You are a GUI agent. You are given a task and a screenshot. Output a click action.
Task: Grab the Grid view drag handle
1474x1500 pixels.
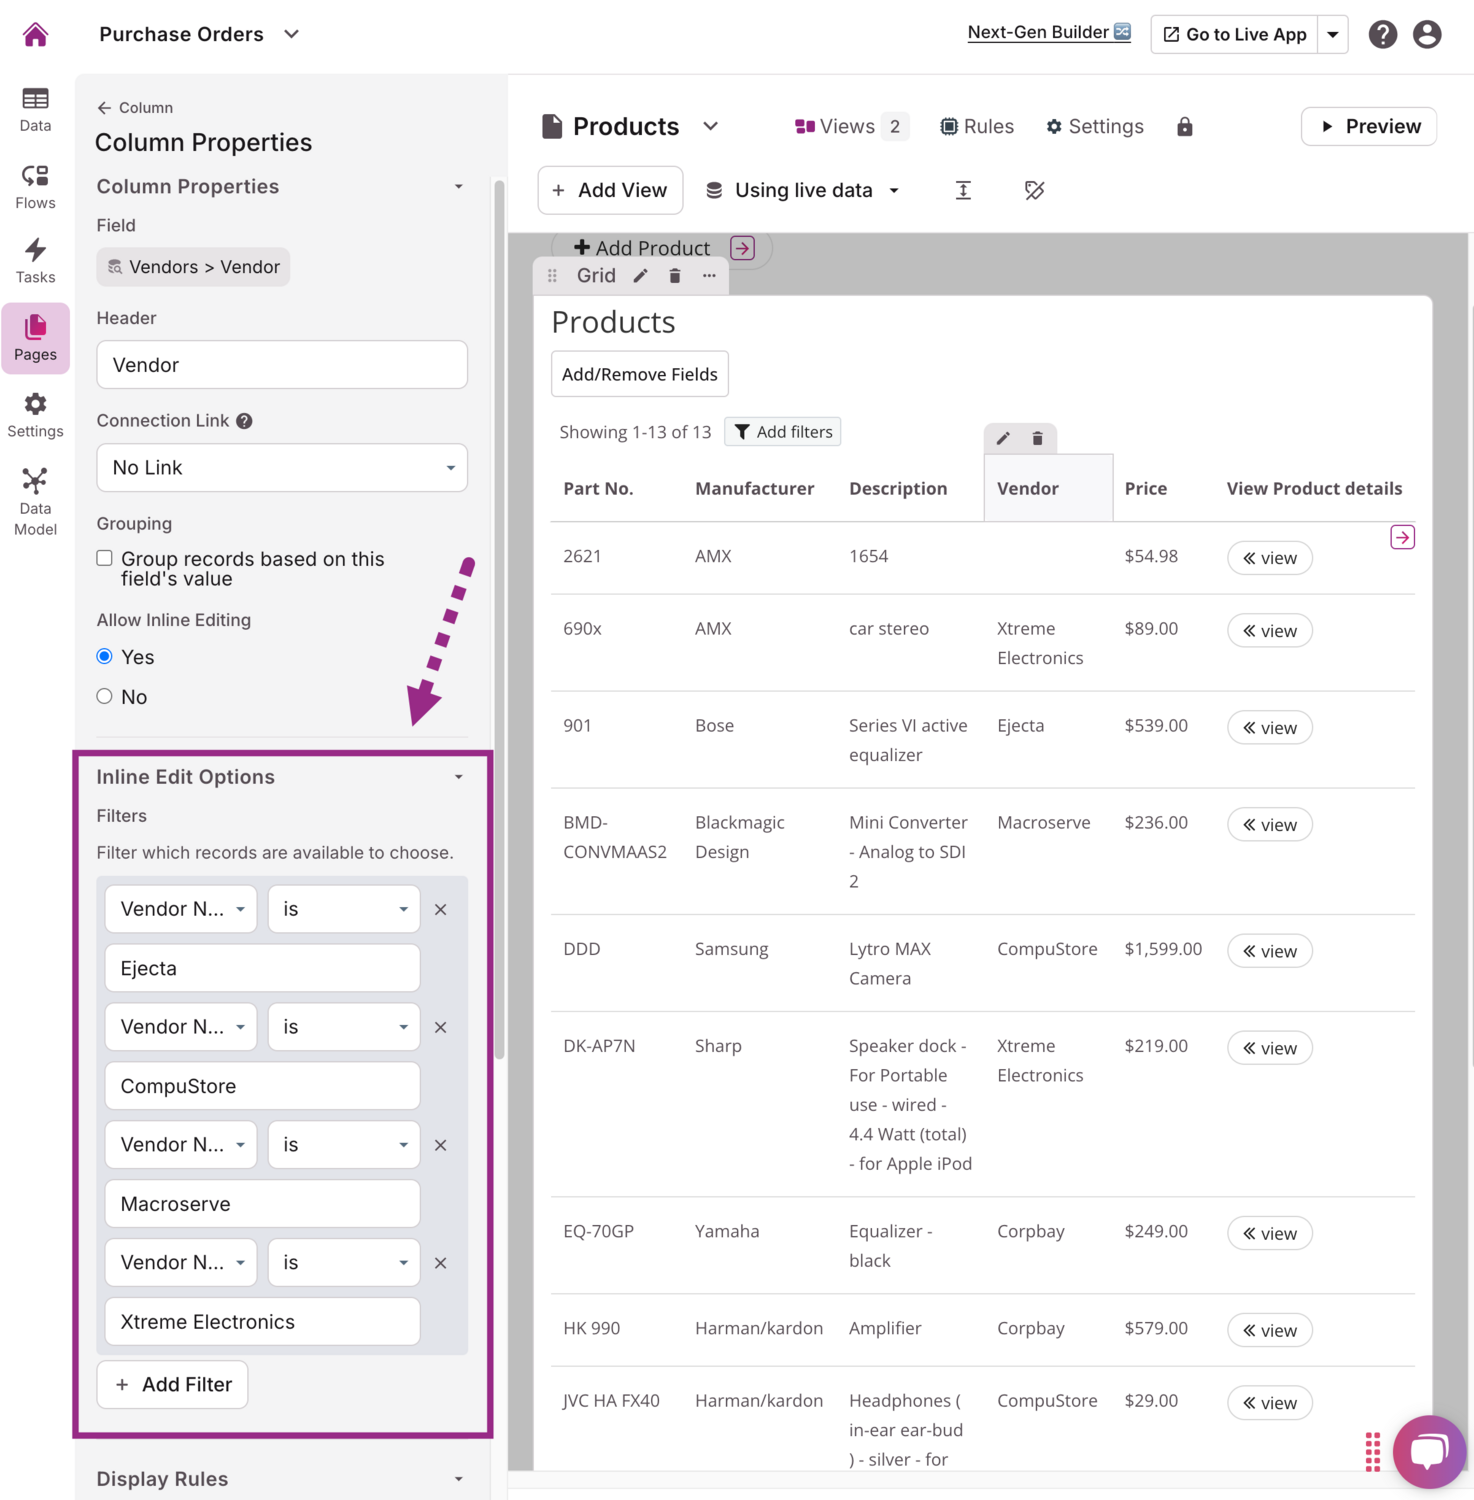coord(552,276)
